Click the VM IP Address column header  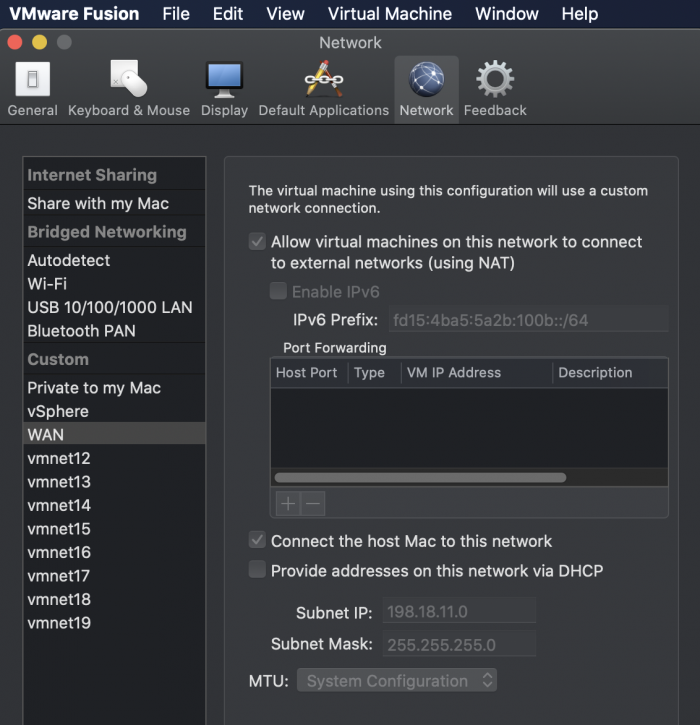(x=477, y=373)
